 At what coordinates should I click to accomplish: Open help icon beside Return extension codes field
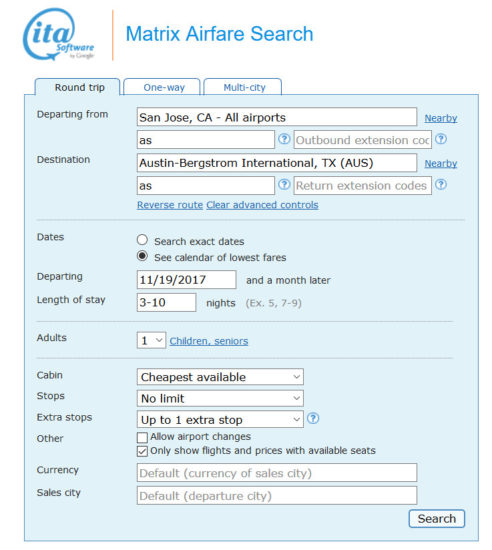[x=441, y=184]
